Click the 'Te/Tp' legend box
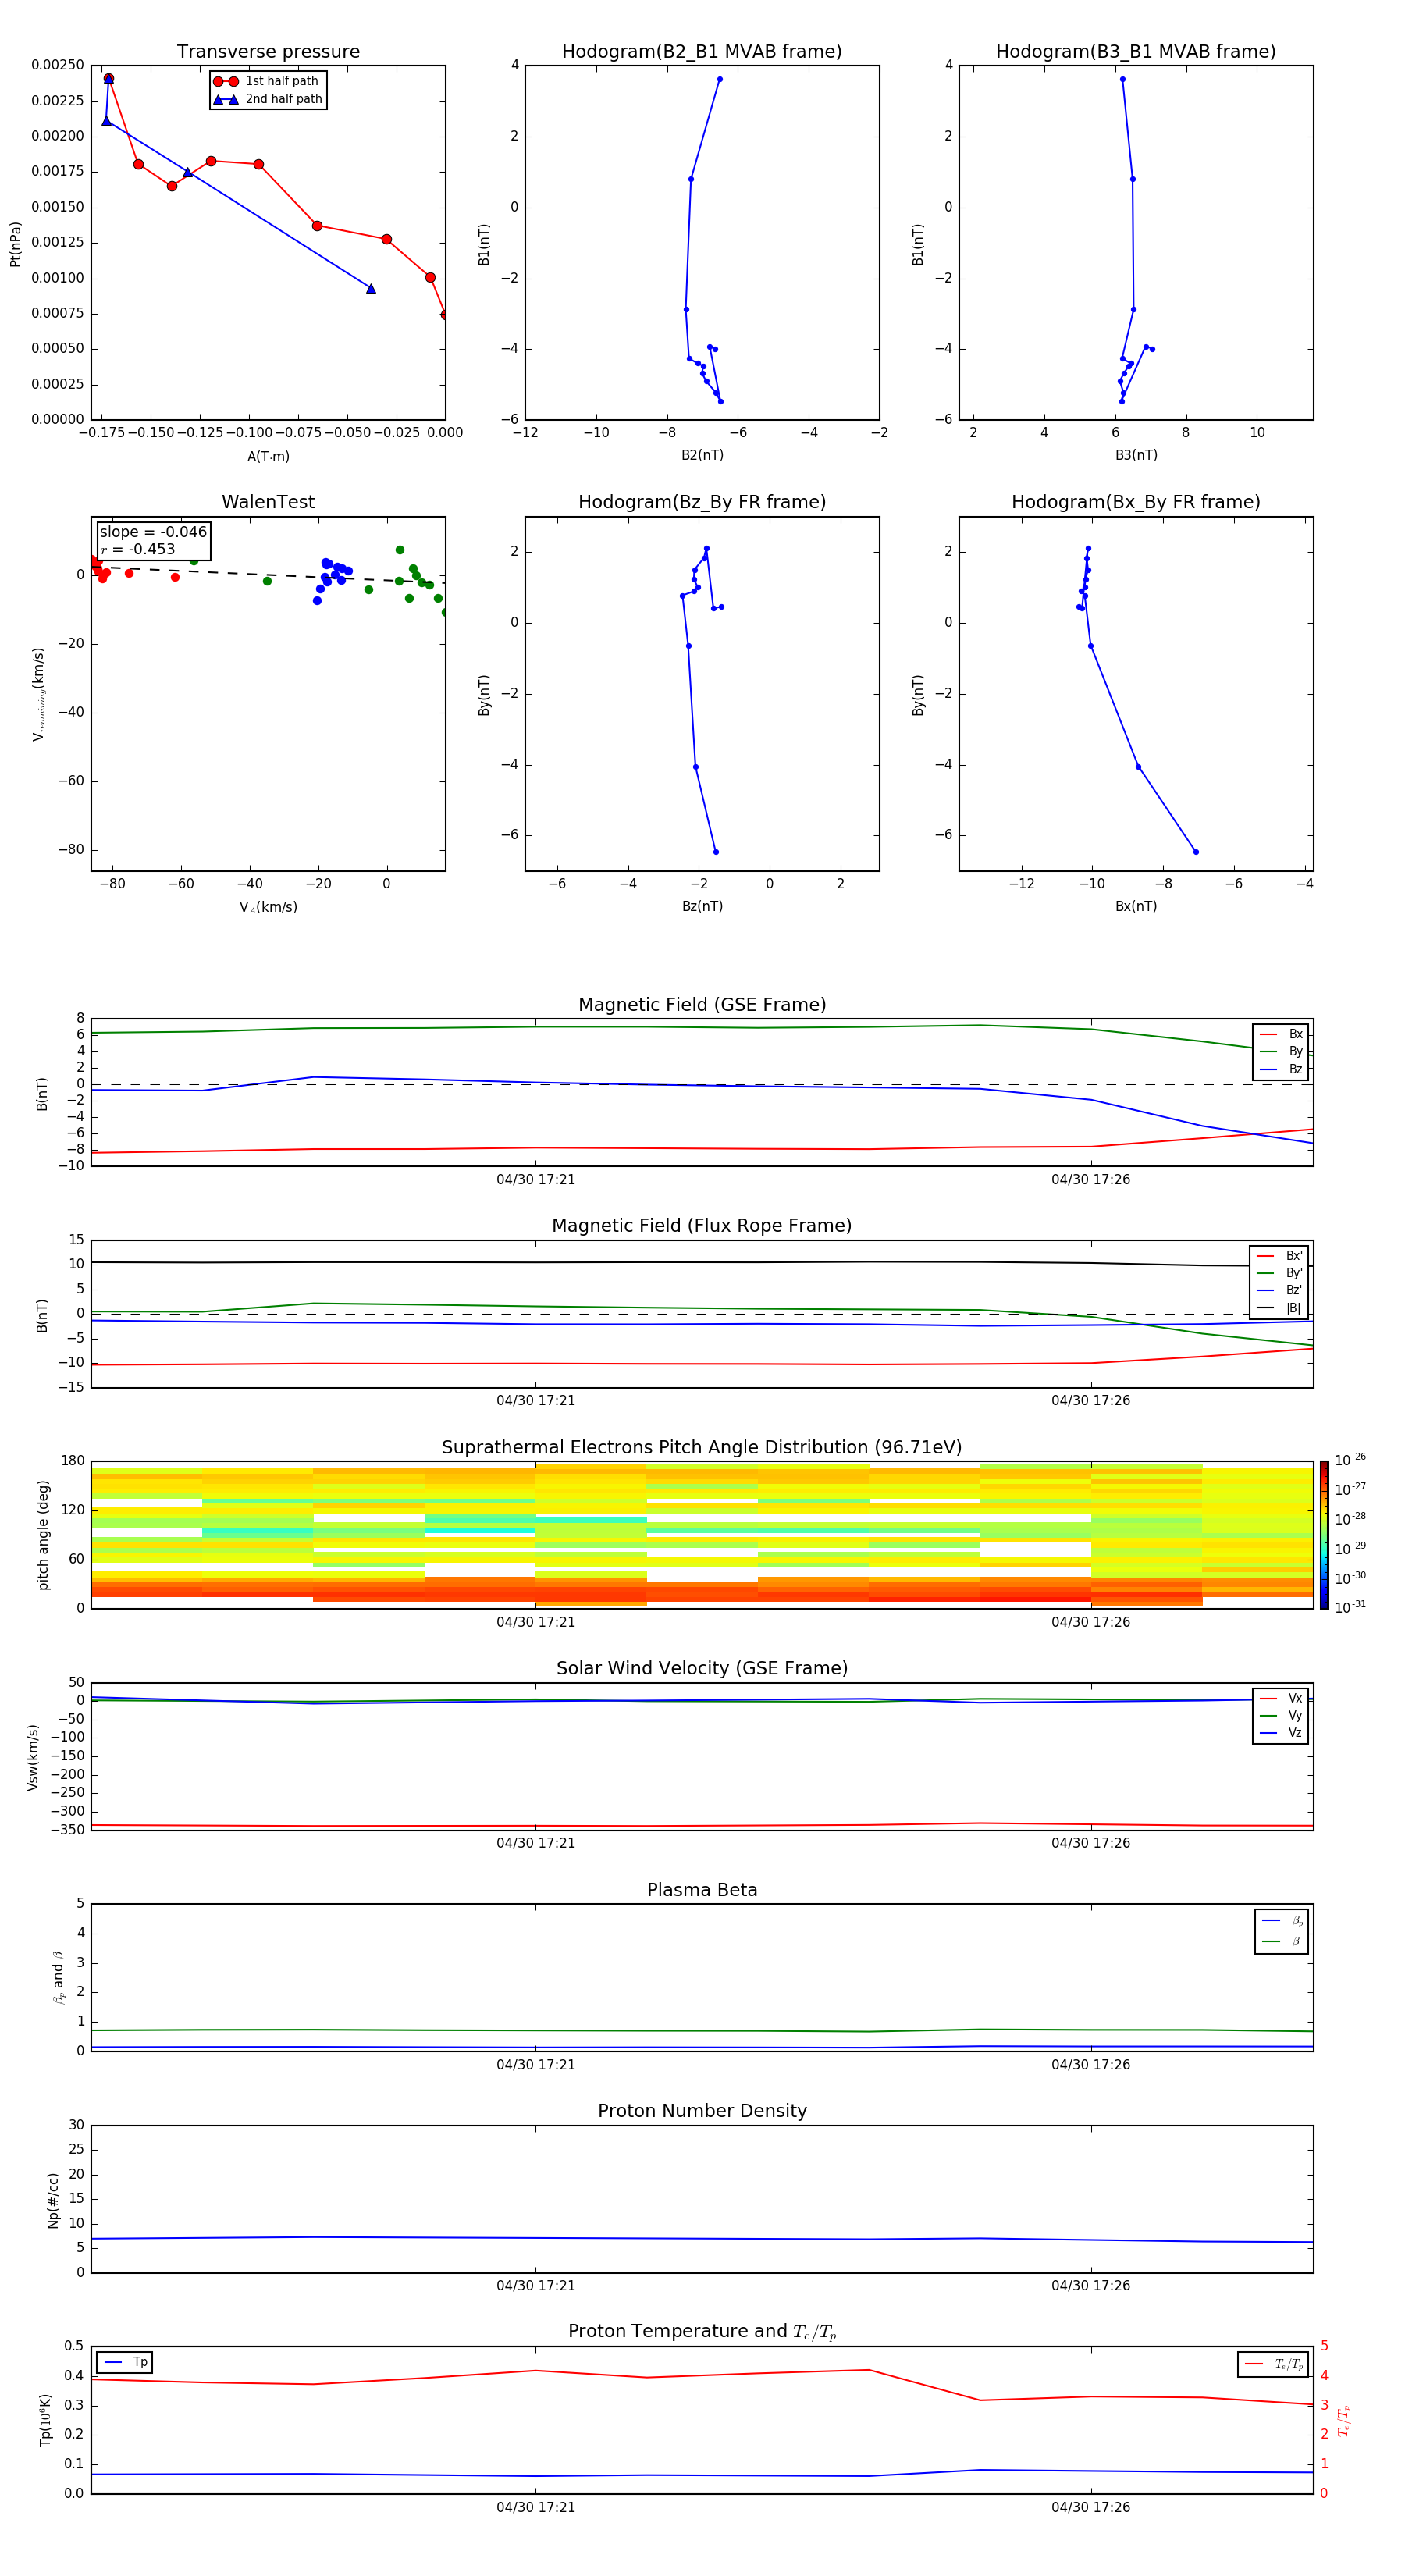 pos(1273,2364)
